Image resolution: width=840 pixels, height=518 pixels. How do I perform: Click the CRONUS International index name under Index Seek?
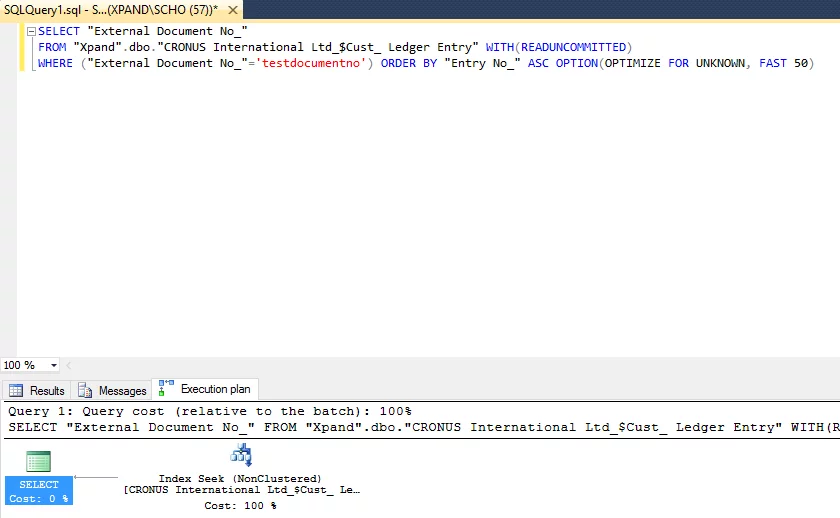pos(240,490)
